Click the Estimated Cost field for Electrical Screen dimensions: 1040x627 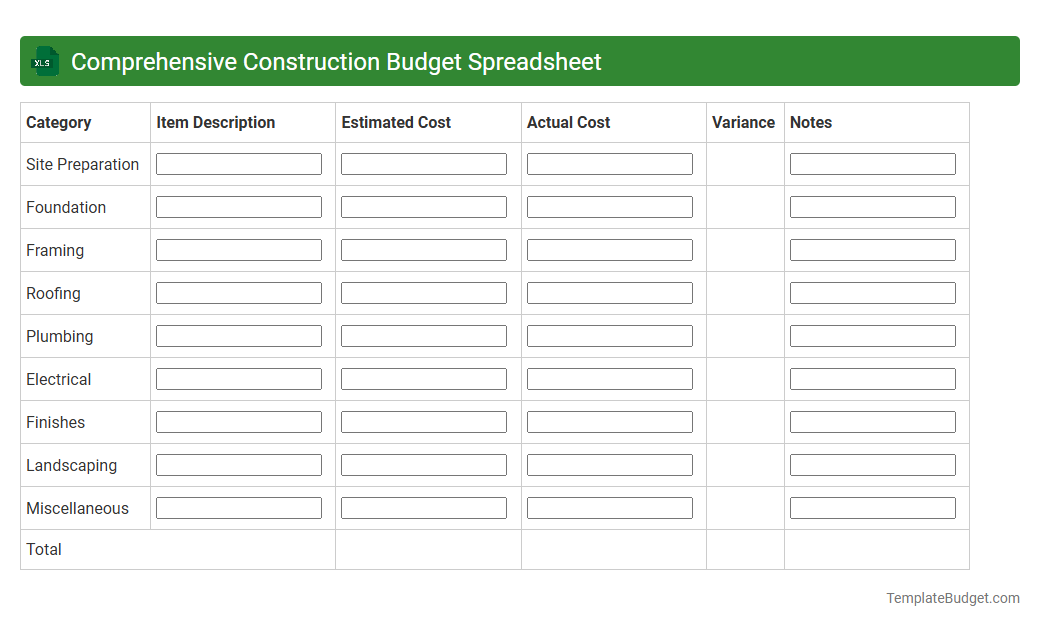tap(424, 378)
